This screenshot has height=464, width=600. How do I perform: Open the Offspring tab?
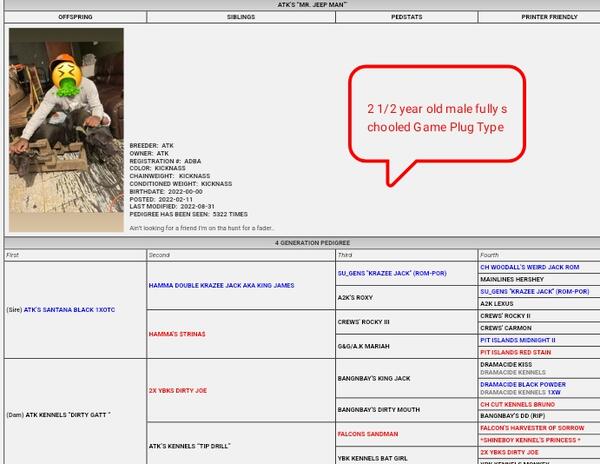point(74,17)
